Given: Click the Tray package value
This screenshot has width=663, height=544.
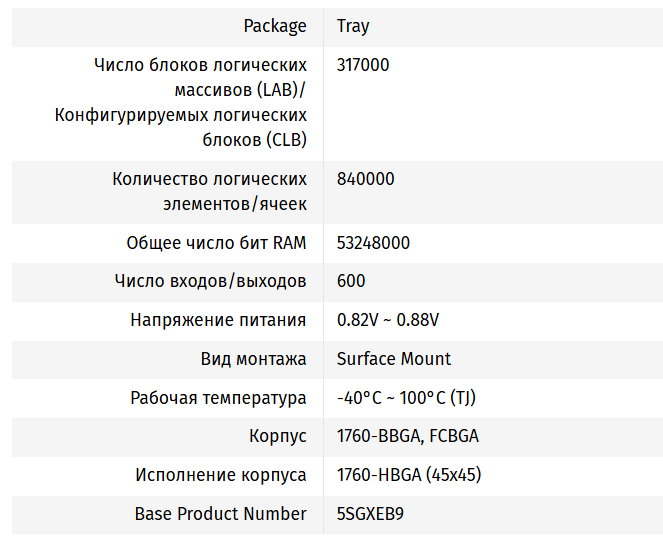Looking at the screenshot, I should pos(353,26).
